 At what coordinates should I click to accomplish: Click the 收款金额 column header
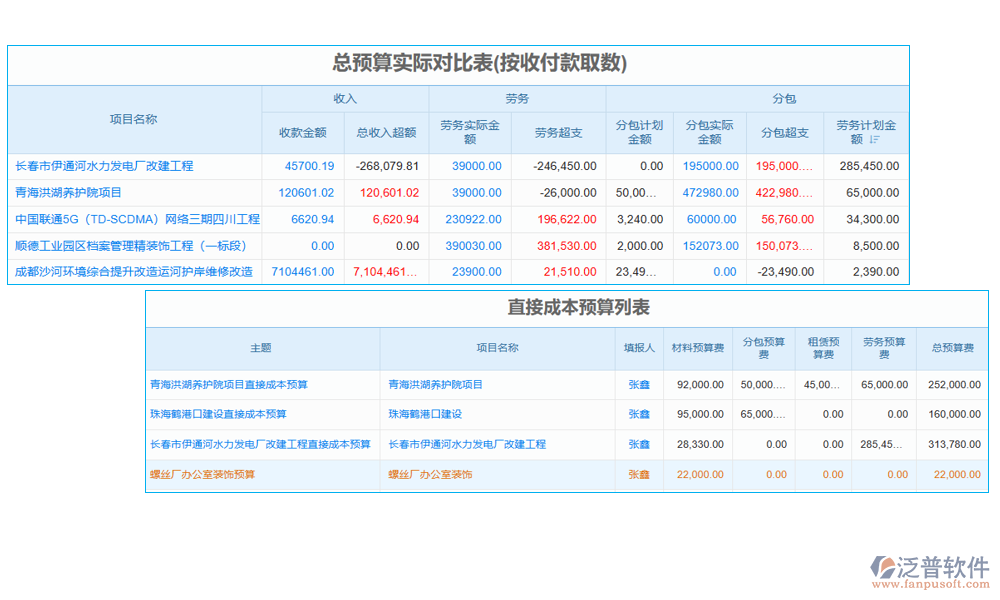pyautogui.click(x=303, y=132)
